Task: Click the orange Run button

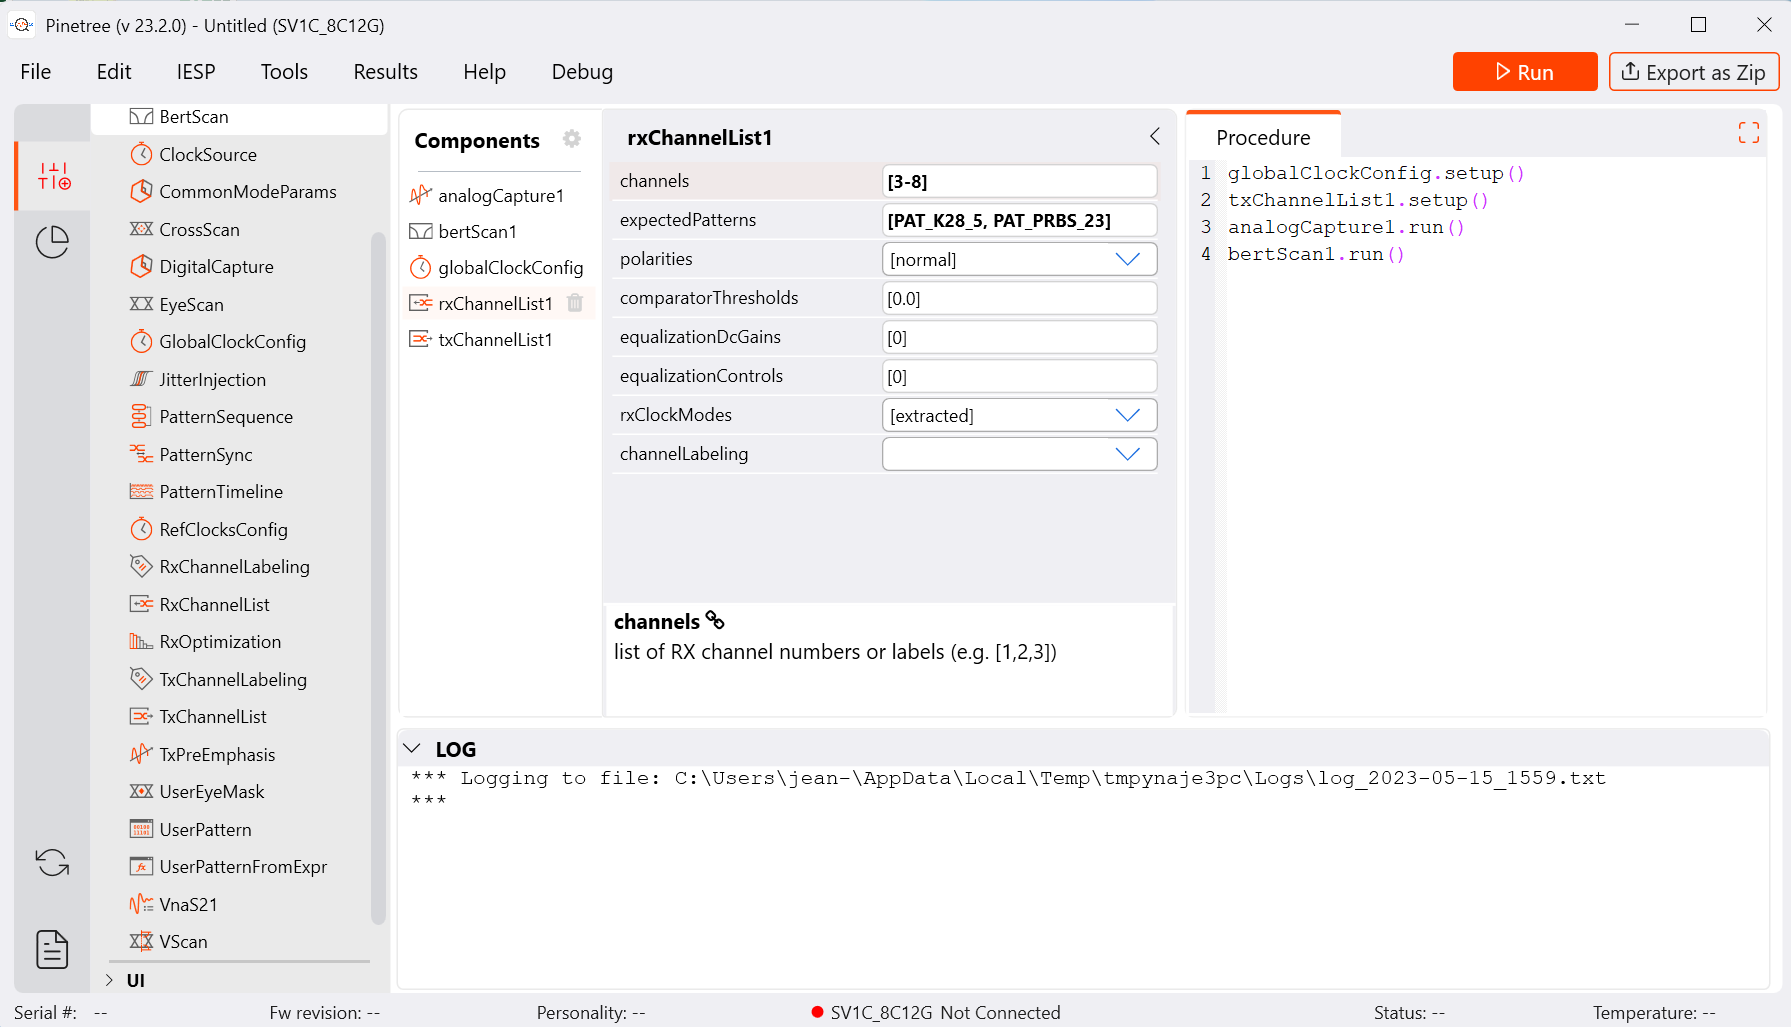Action: [1524, 72]
